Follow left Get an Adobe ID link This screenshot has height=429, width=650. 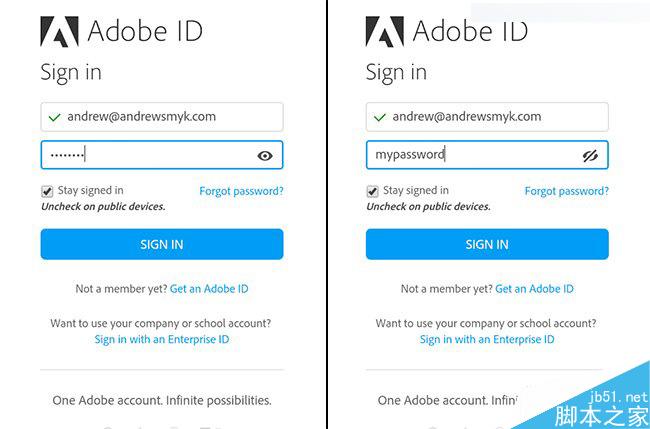click(209, 289)
